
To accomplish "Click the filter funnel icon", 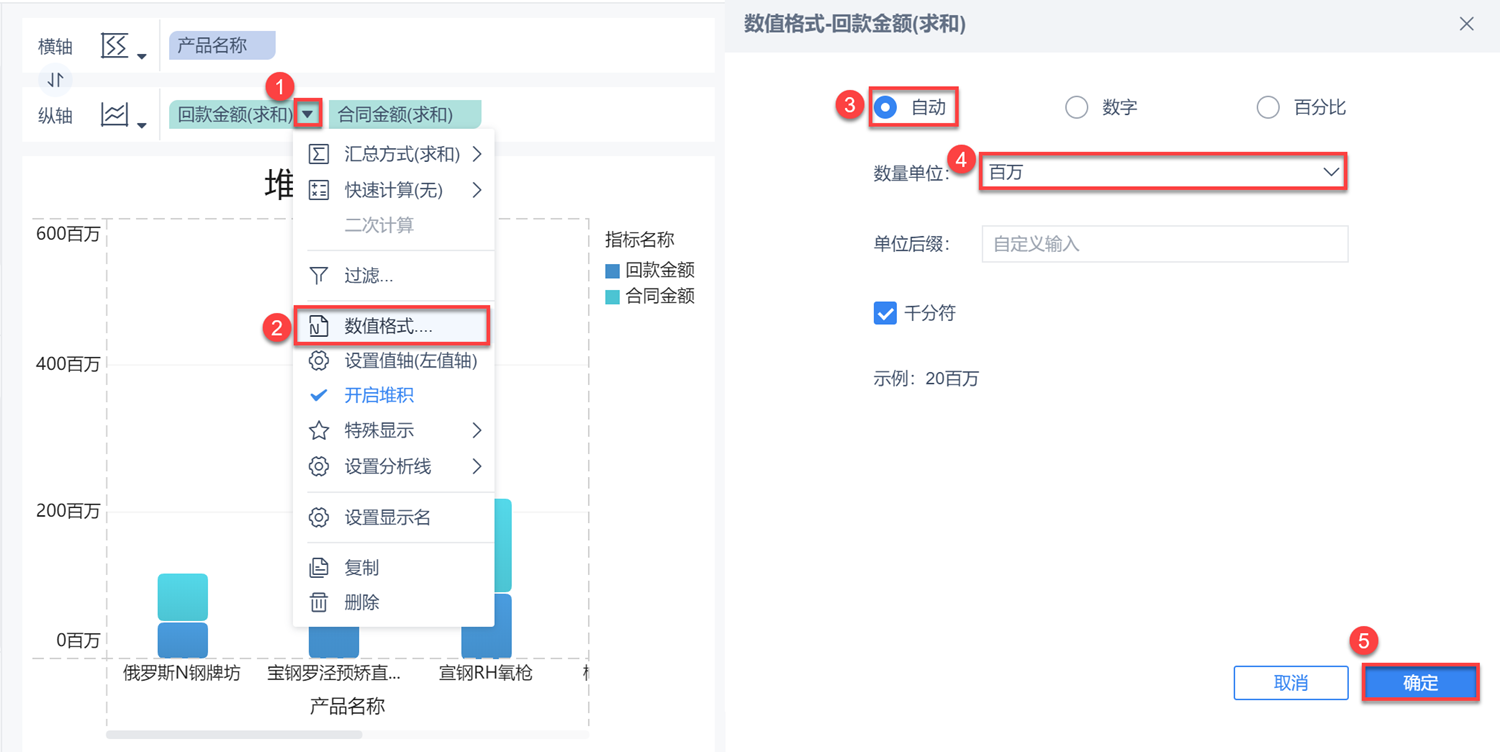I will pos(319,275).
